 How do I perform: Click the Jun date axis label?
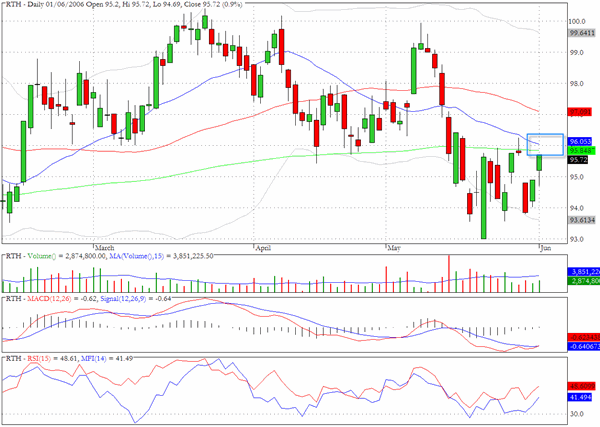[546, 248]
